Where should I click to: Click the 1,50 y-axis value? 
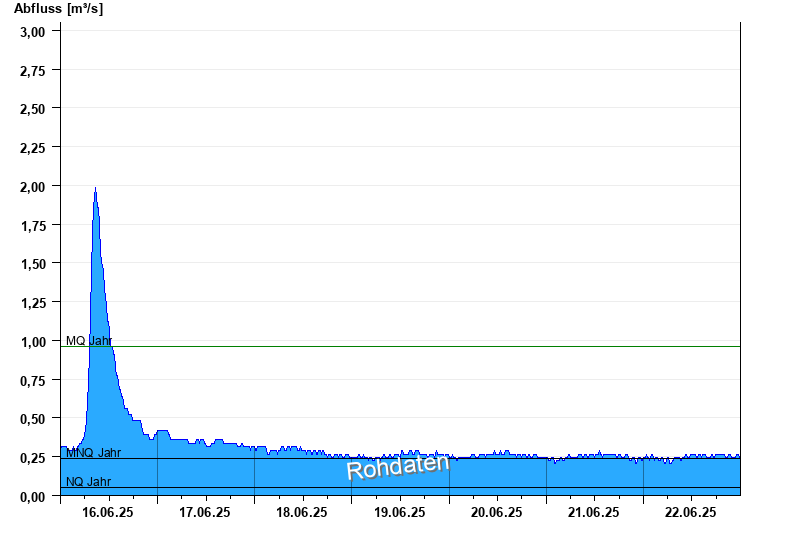tap(33, 264)
